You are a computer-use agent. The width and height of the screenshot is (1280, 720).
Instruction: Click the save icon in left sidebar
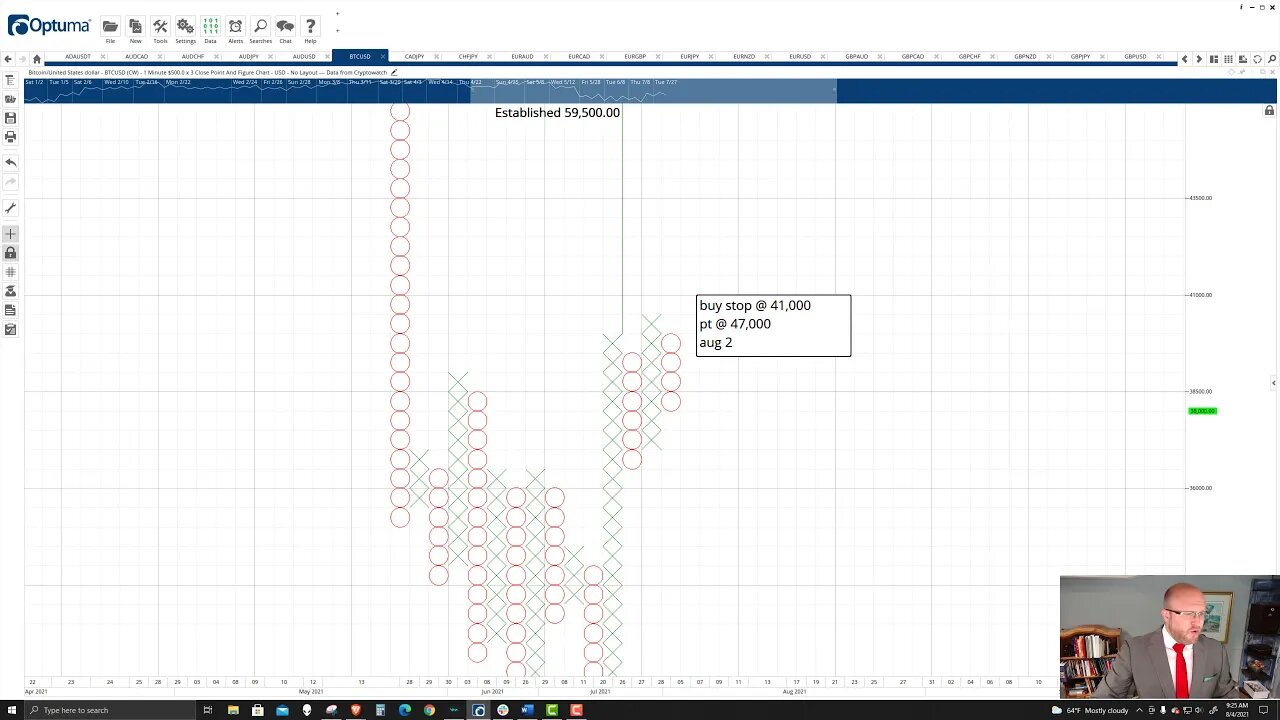(x=10, y=118)
